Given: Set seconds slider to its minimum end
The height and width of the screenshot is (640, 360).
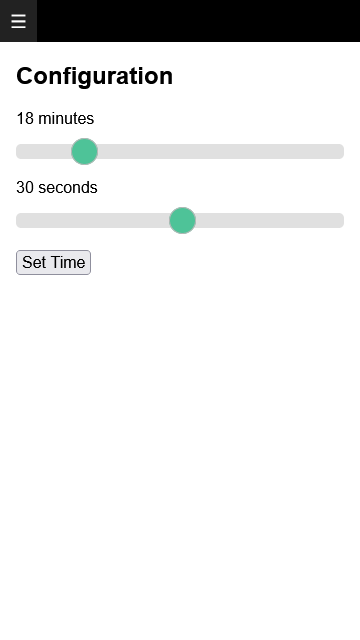Looking at the screenshot, I should (20, 220).
